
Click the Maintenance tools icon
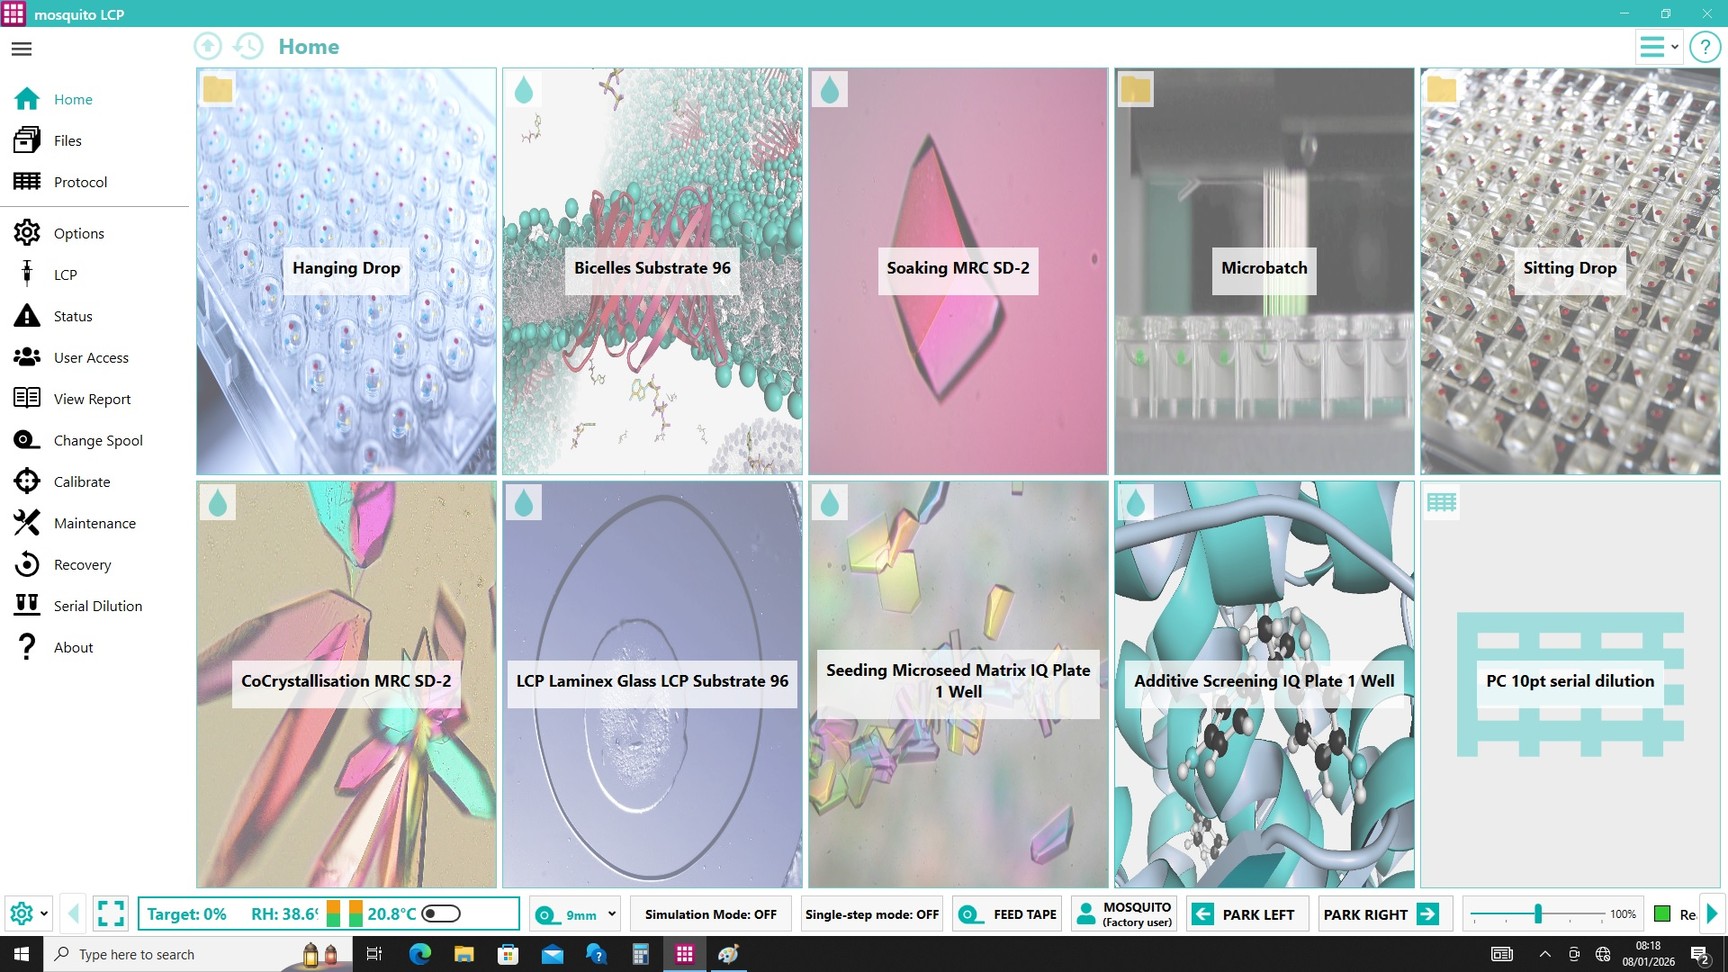coord(27,523)
